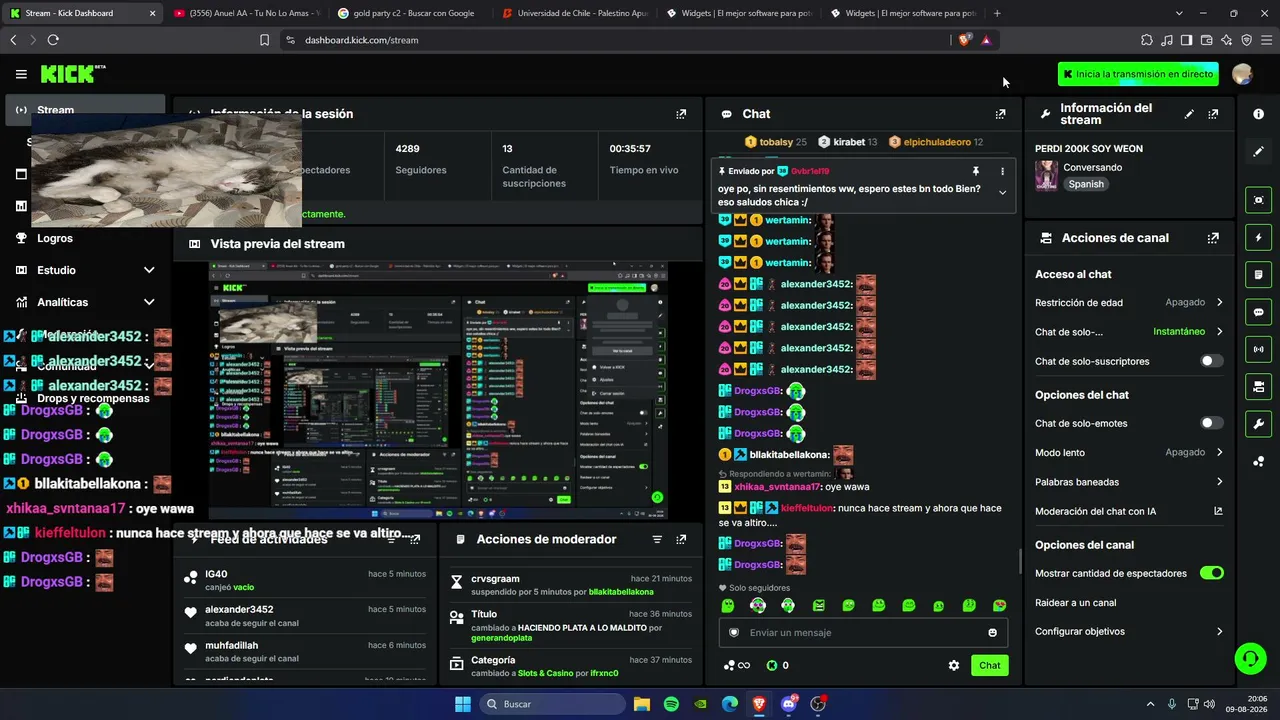Click the pin icon on the pinned message
The height and width of the screenshot is (720, 1280).
click(x=976, y=171)
